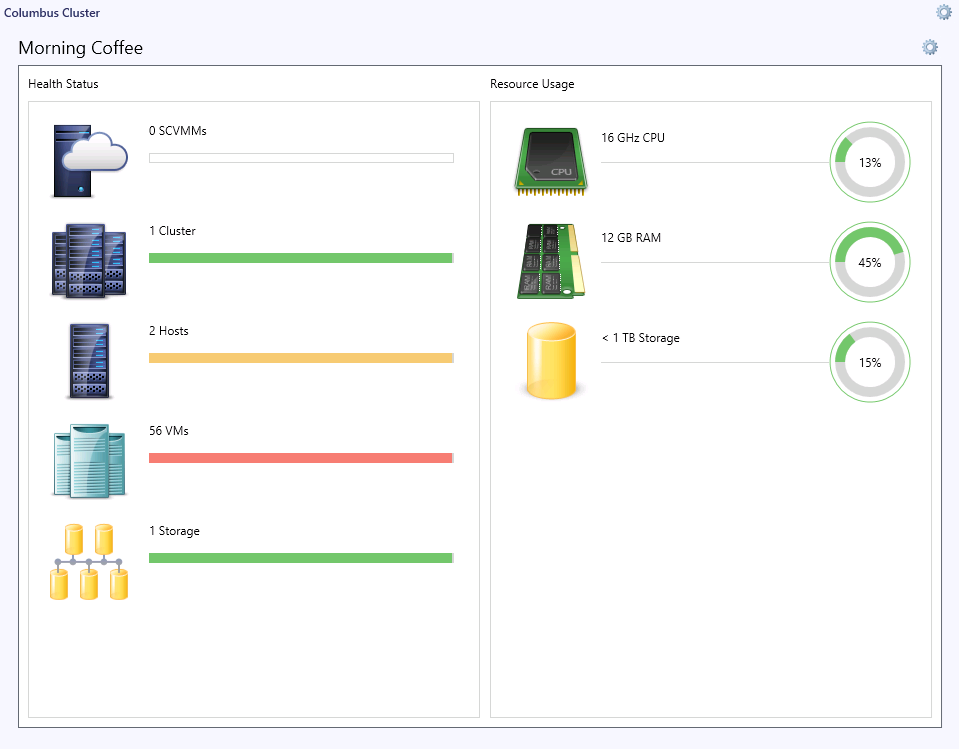The height and width of the screenshot is (749, 959).
Task: Click the 13% CPU usage gauge
Action: click(870, 162)
